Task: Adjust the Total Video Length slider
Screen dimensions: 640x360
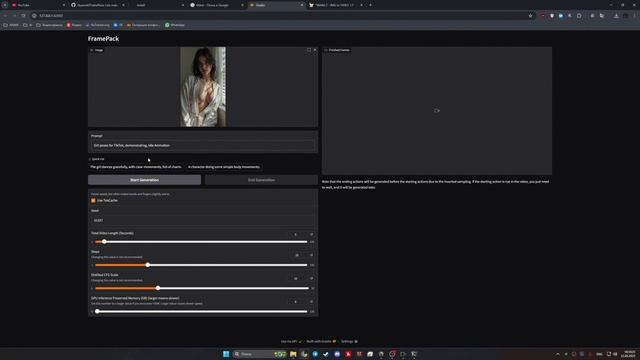Action: tap(201, 242)
